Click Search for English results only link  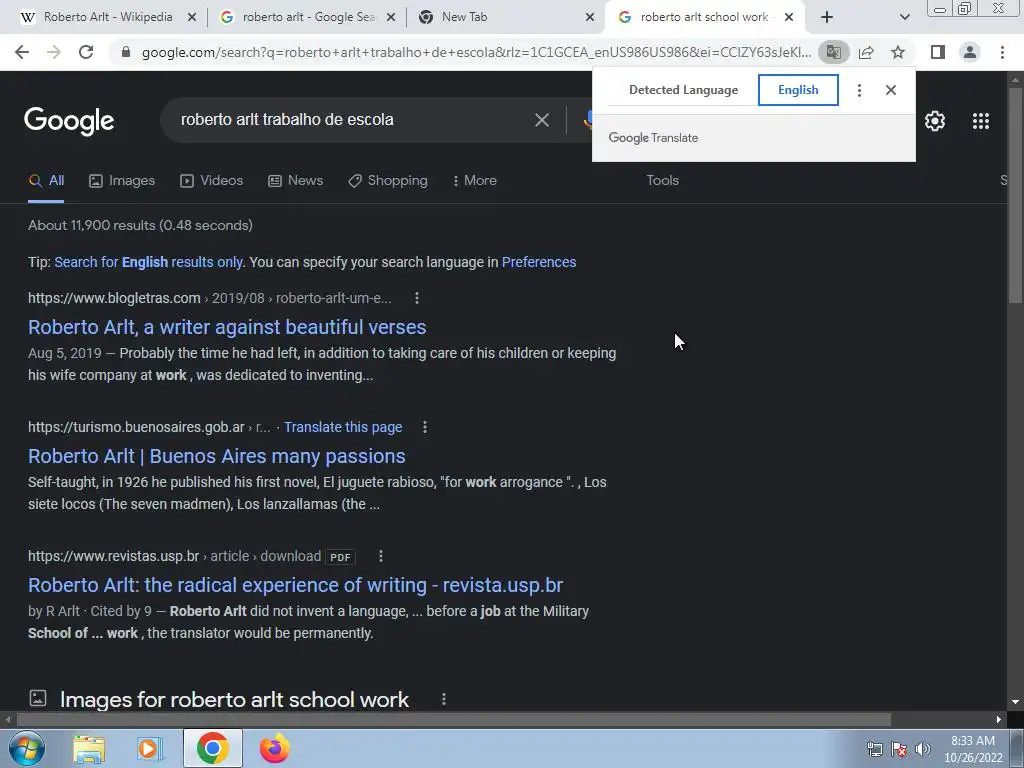point(148,263)
